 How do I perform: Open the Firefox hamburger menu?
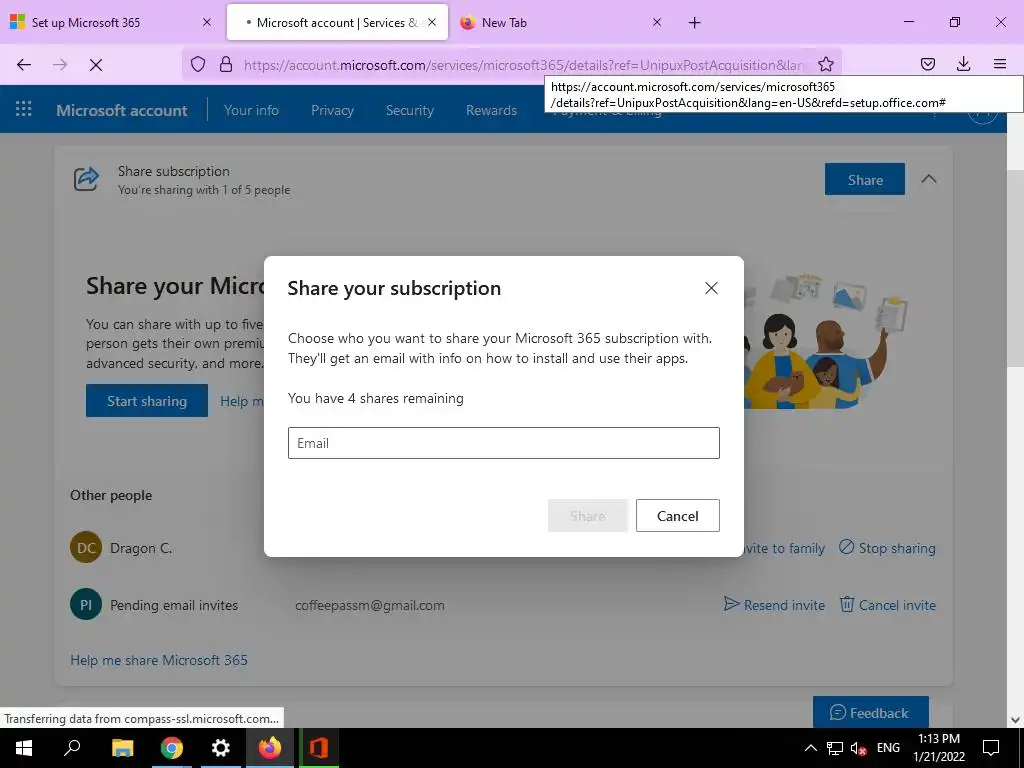(x=1000, y=64)
